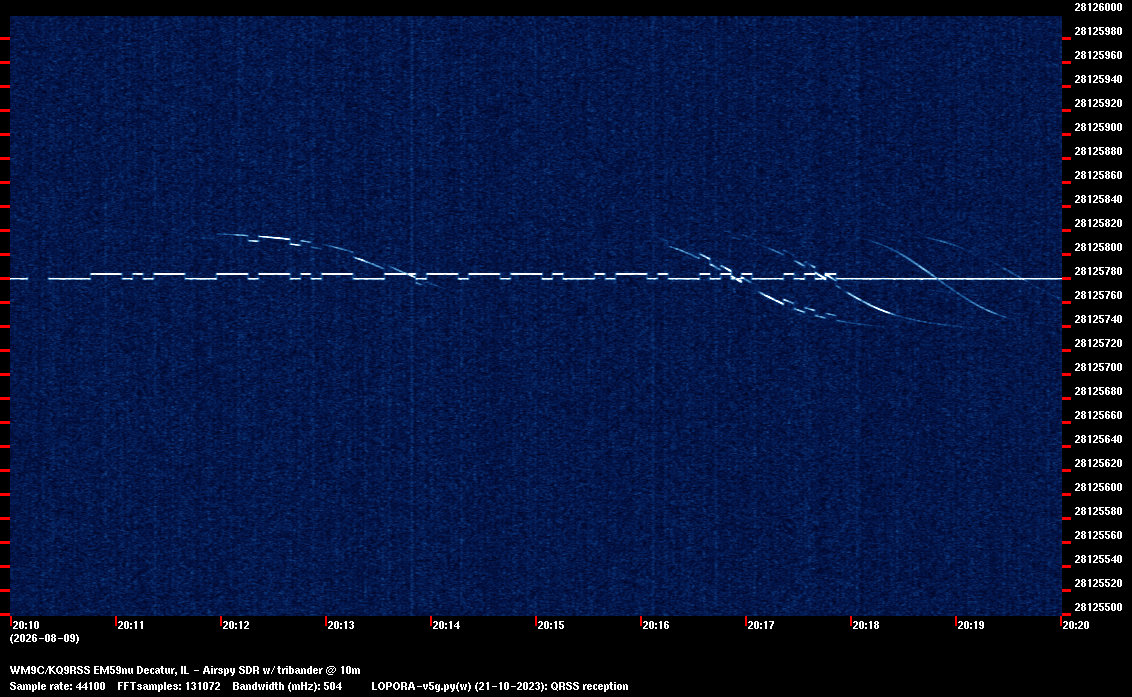The width and height of the screenshot is (1132, 697).
Task: Click the 28125940 frequency label
Action: [x=1098, y=79]
